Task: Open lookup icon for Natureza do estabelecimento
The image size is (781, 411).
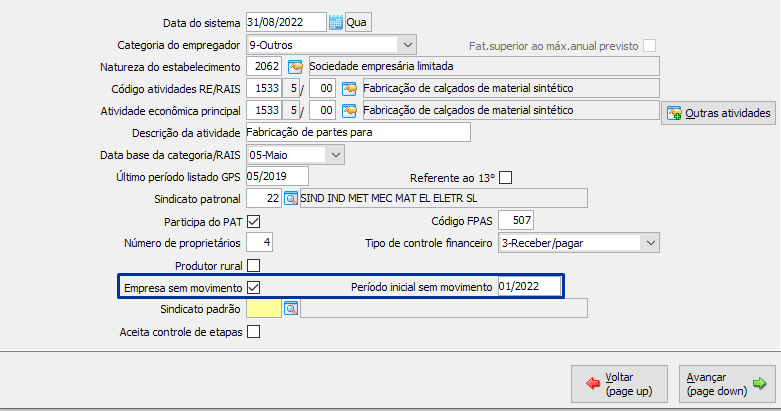Action: (x=295, y=66)
